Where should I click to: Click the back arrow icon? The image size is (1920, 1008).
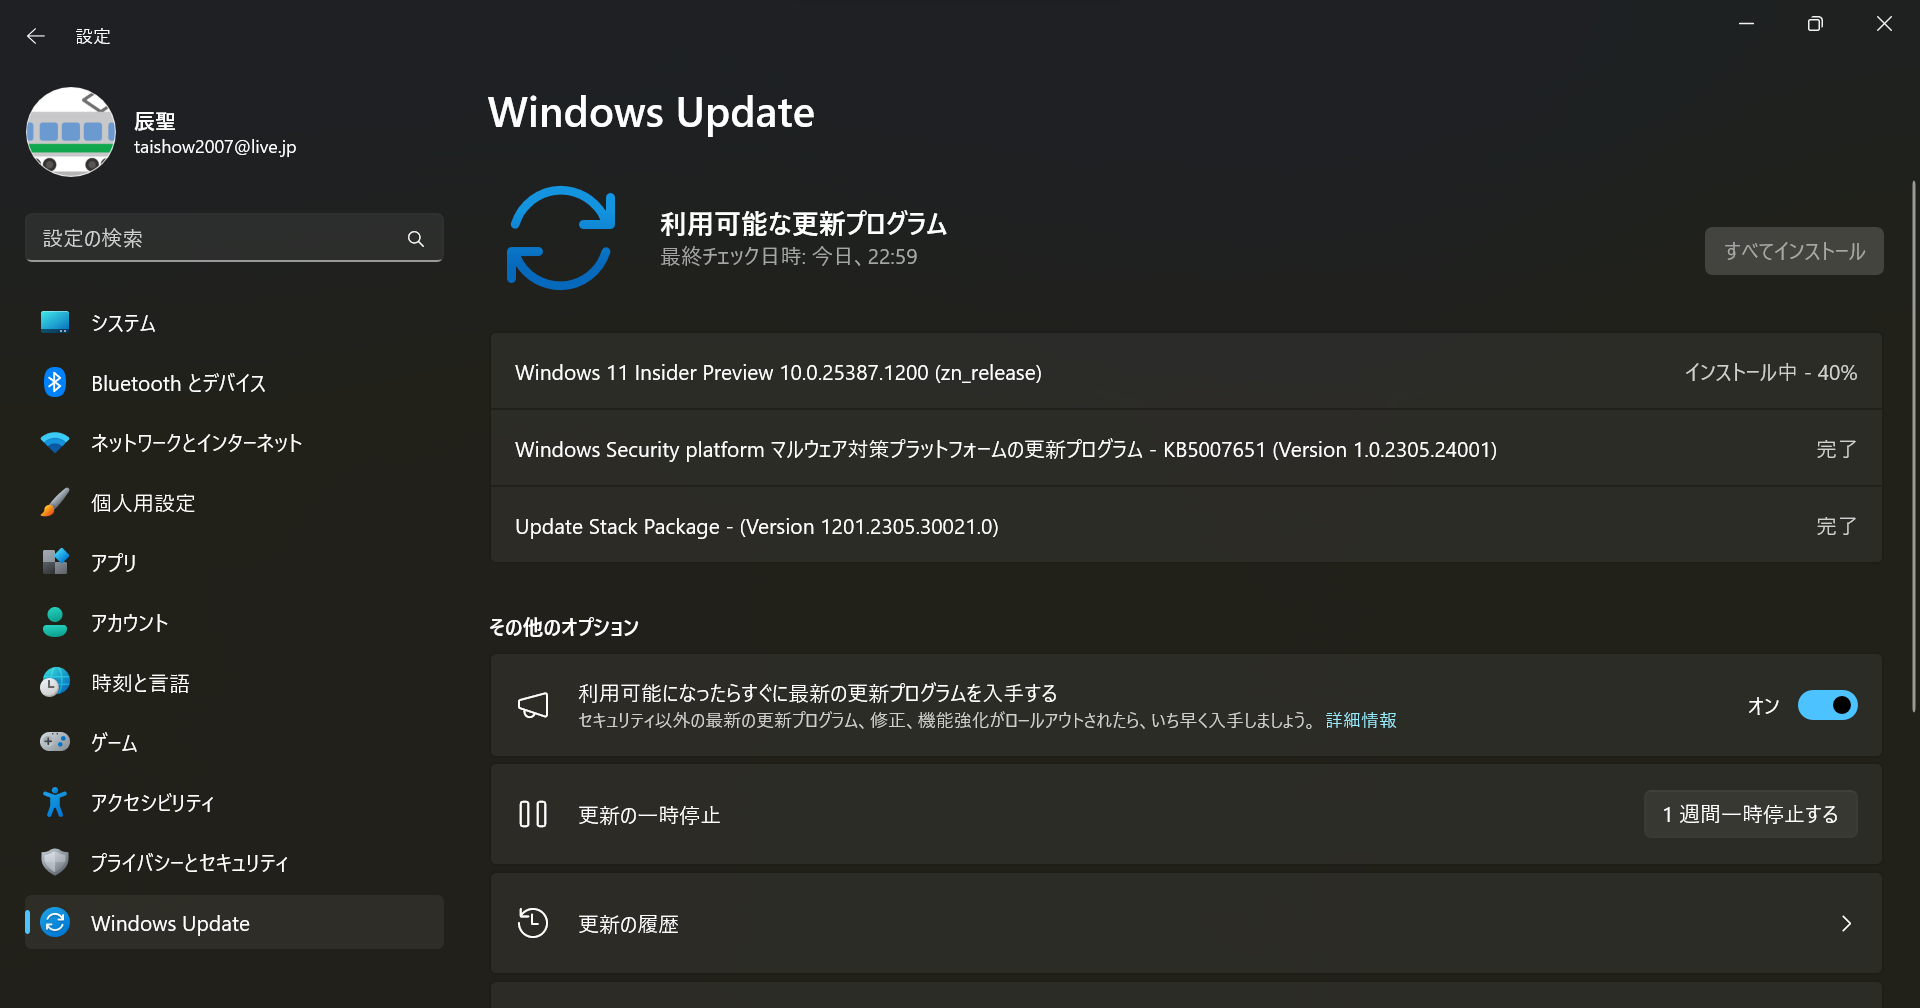[36, 36]
